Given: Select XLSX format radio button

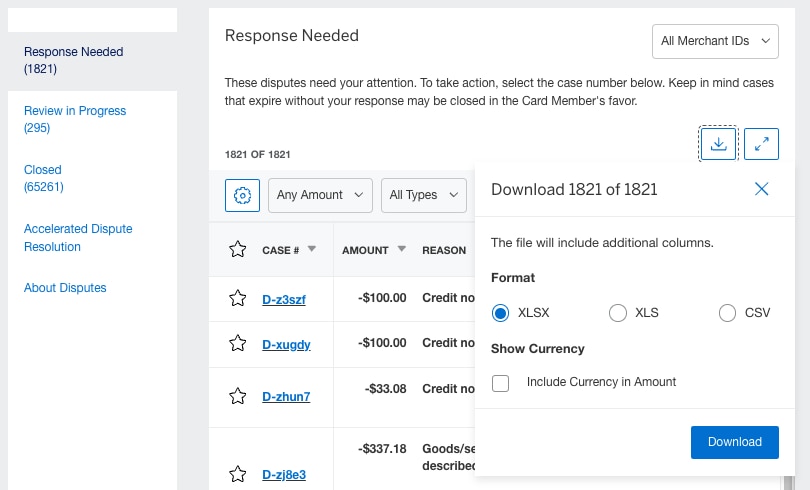Looking at the screenshot, I should click(500, 313).
